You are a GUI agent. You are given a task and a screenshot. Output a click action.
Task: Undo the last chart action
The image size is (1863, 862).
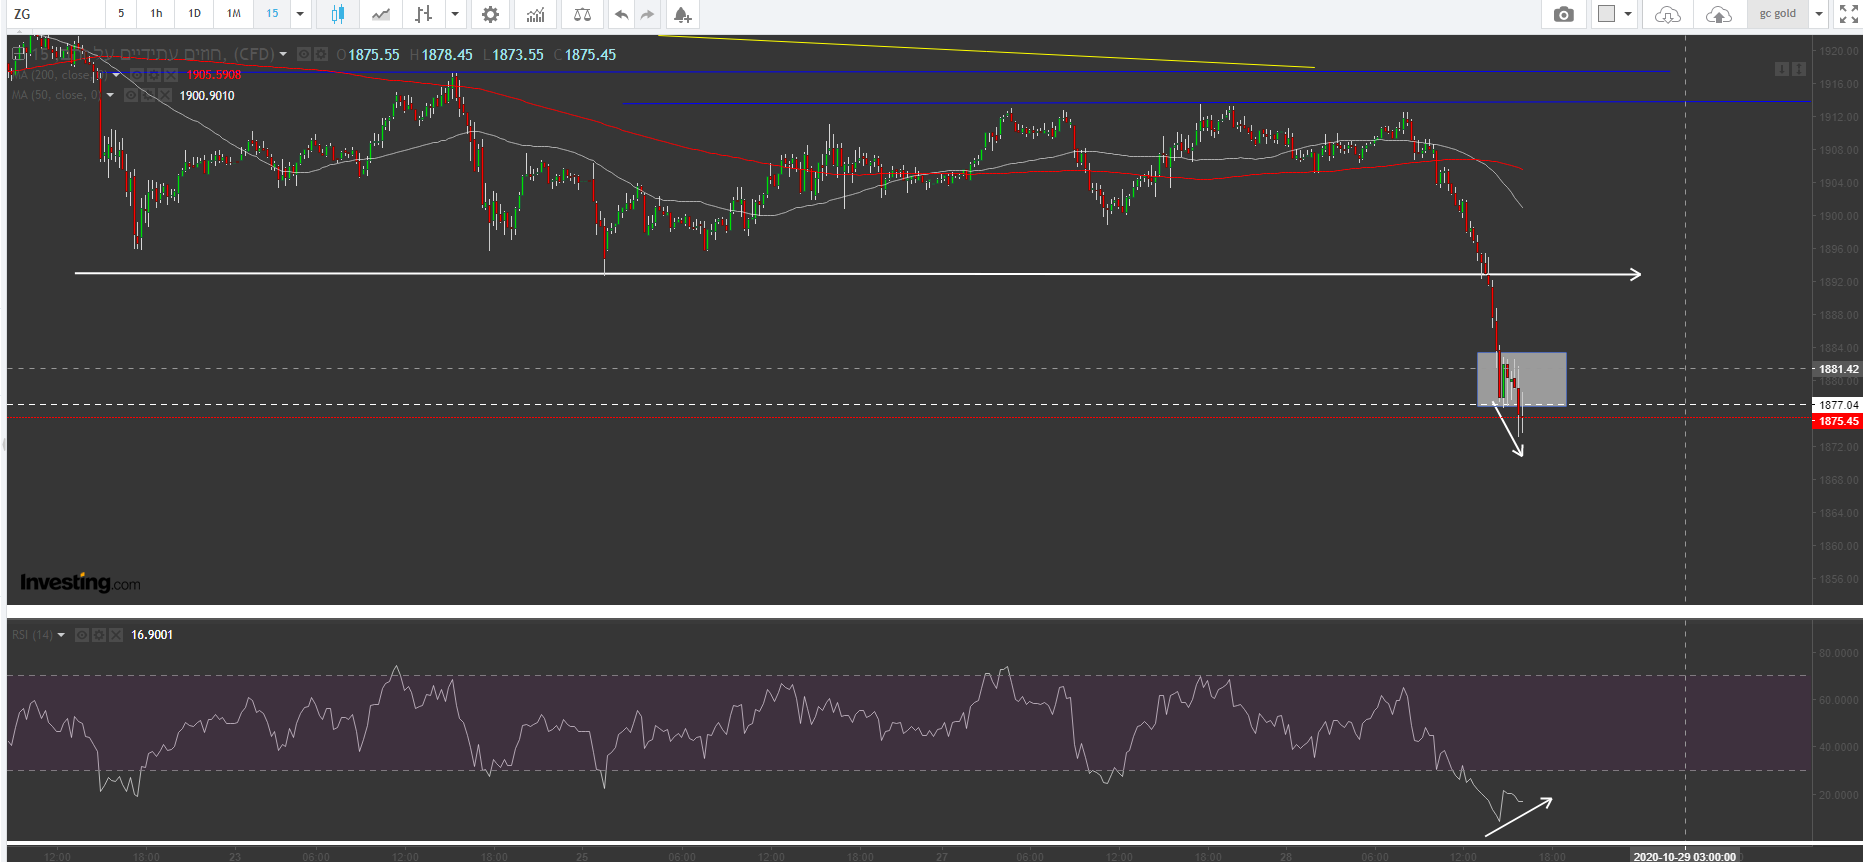click(621, 14)
